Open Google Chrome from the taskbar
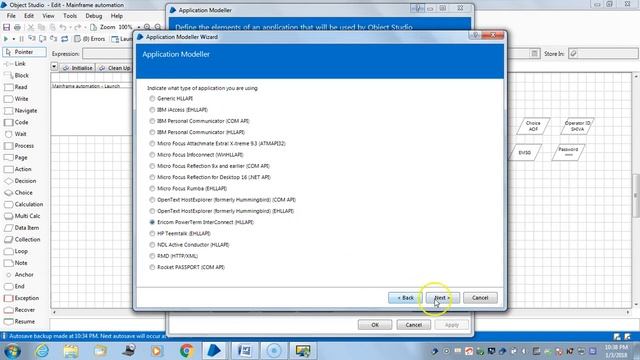640x360 pixels. [x=187, y=351]
